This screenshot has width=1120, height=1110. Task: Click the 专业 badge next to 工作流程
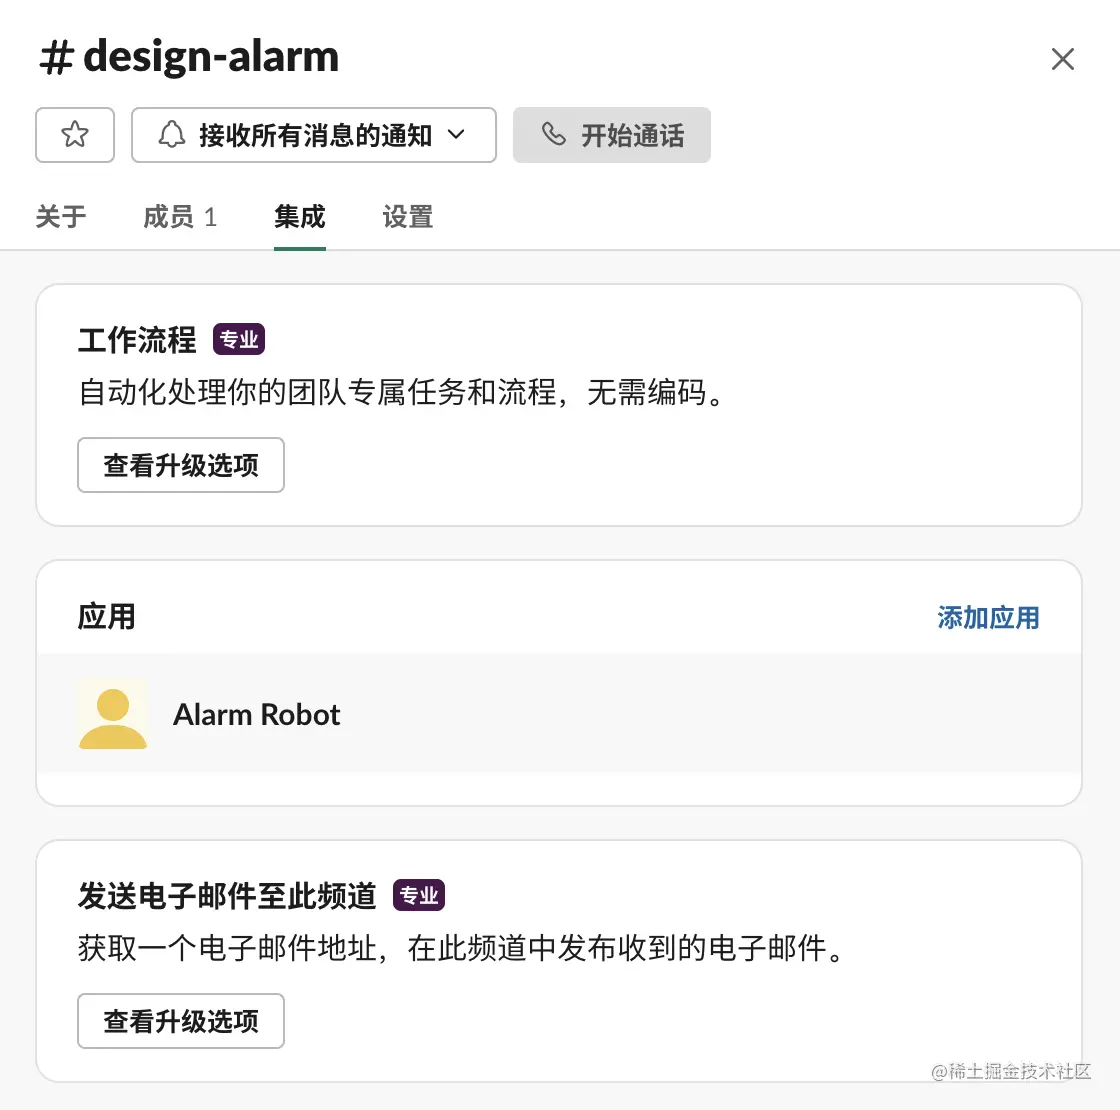click(x=239, y=340)
